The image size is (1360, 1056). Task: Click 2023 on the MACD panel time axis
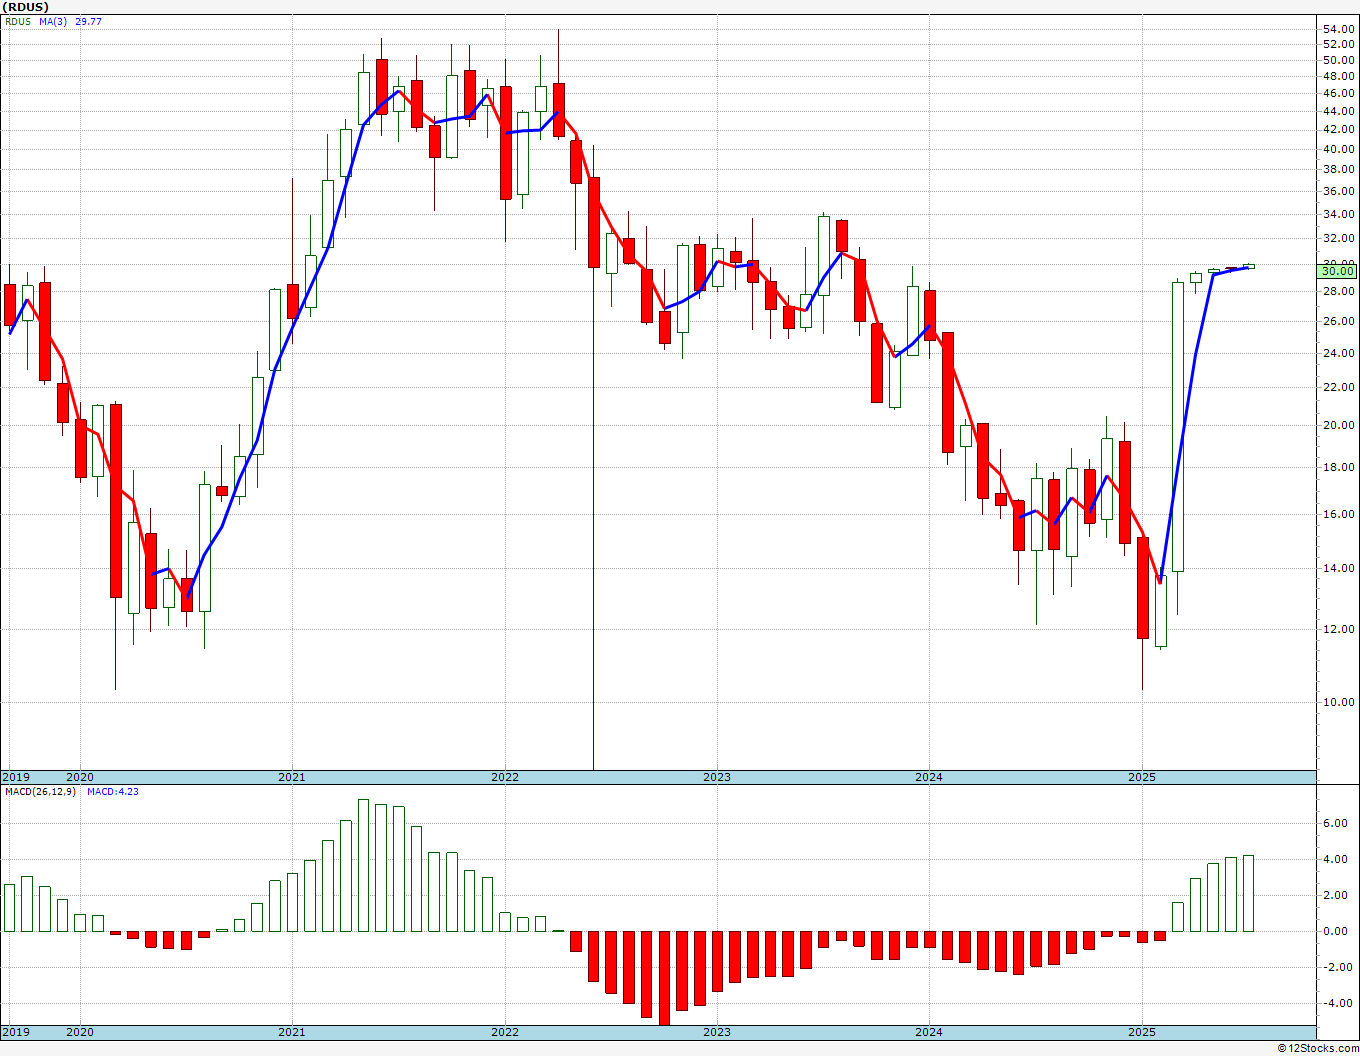click(717, 1032)
